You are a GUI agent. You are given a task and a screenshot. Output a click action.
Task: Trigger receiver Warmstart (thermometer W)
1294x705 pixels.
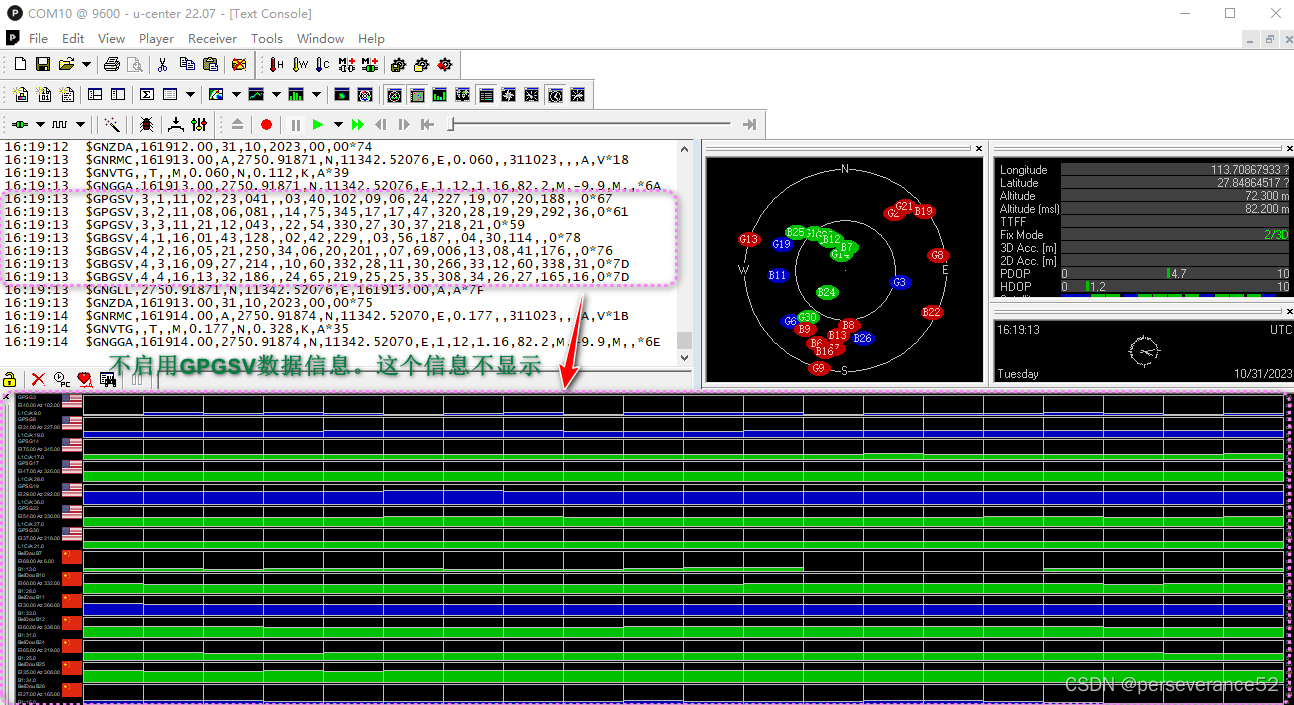[300, 64]
